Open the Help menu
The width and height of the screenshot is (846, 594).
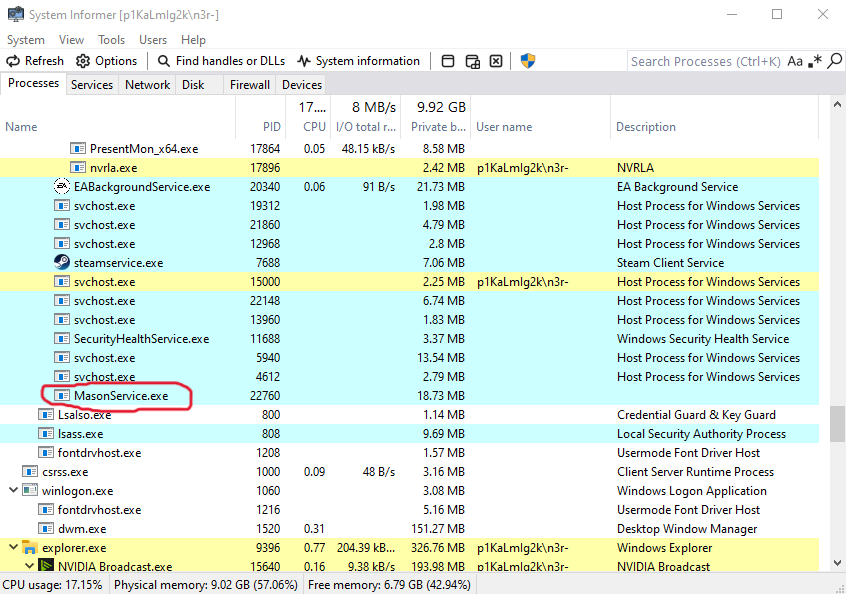193,40
